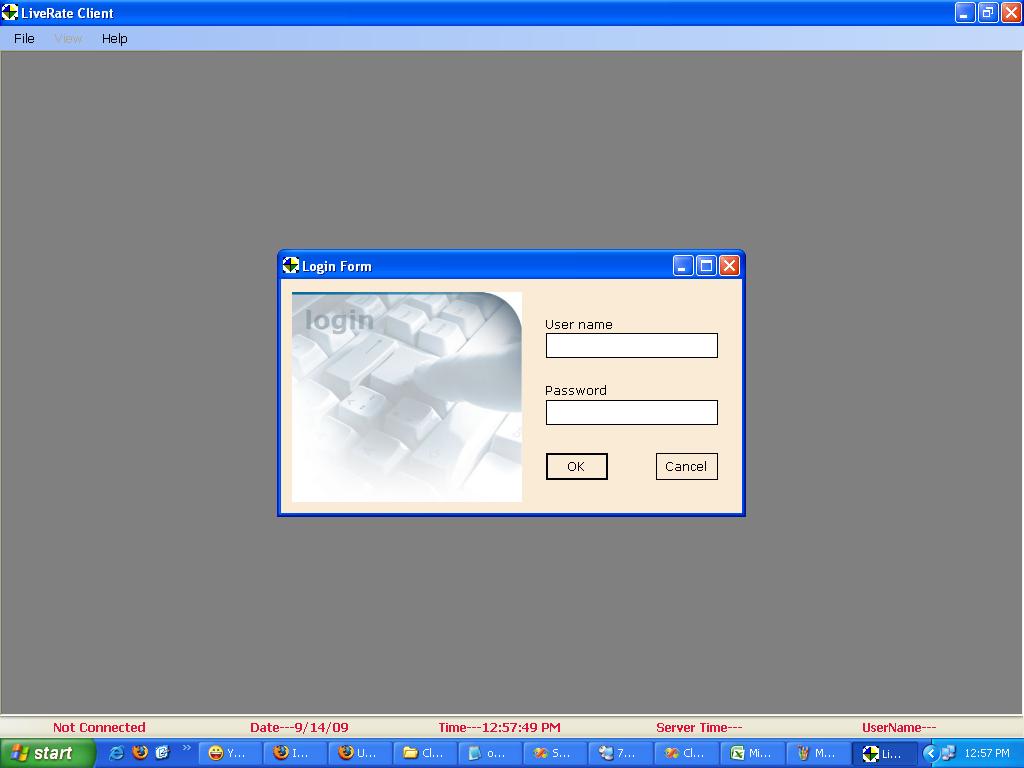The height and width of the screenshot is (768, 1024).
Task: Switch to Excel taskbar item 'Mi...'
Action: point(751,754)
